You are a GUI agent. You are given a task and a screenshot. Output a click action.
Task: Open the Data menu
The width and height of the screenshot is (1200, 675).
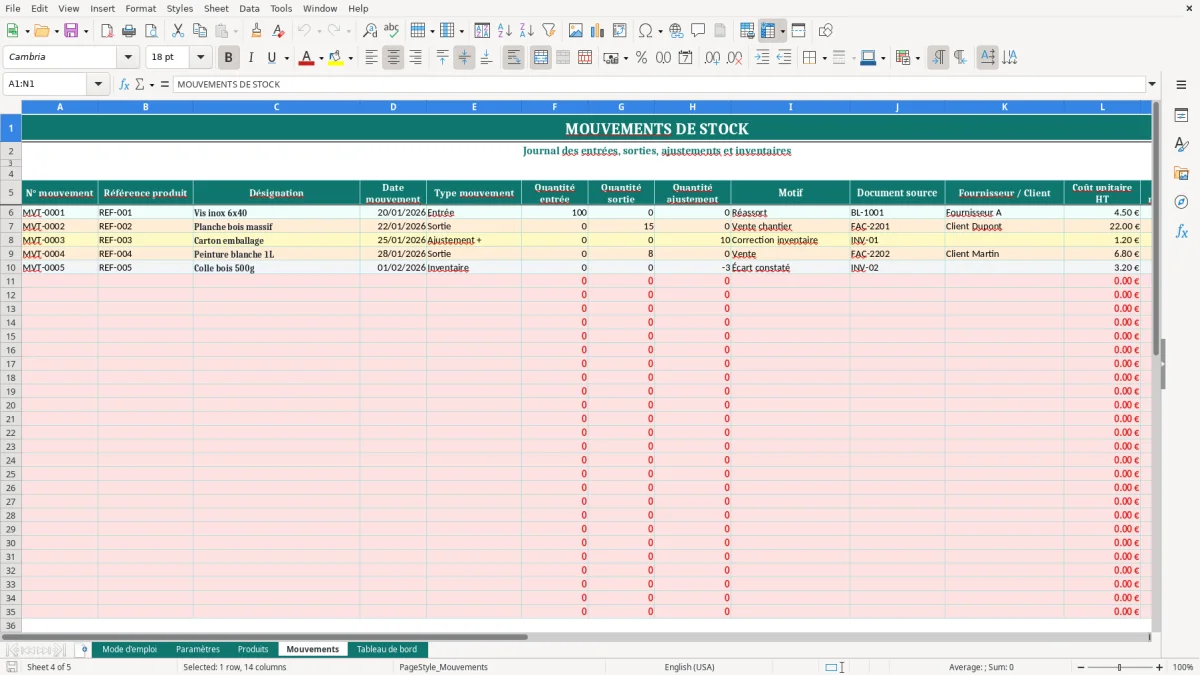(249, 8)
